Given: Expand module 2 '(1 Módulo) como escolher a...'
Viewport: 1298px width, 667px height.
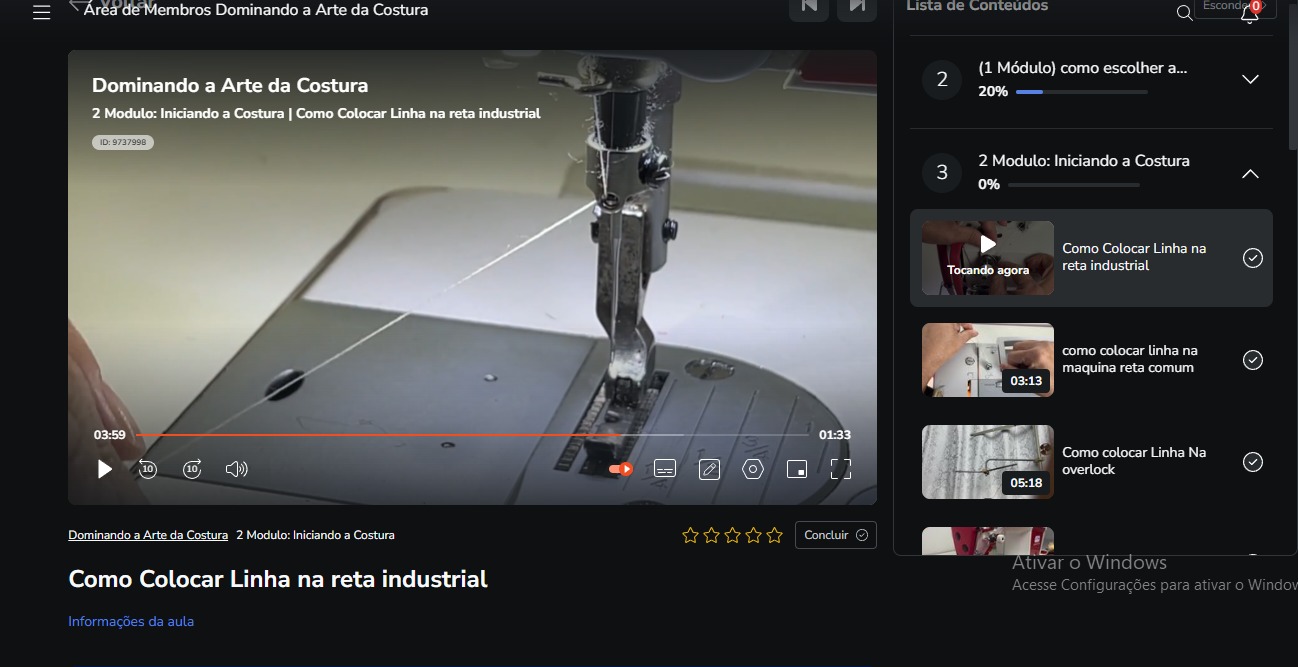Looking at the screenshot, I should [1250, 79].
